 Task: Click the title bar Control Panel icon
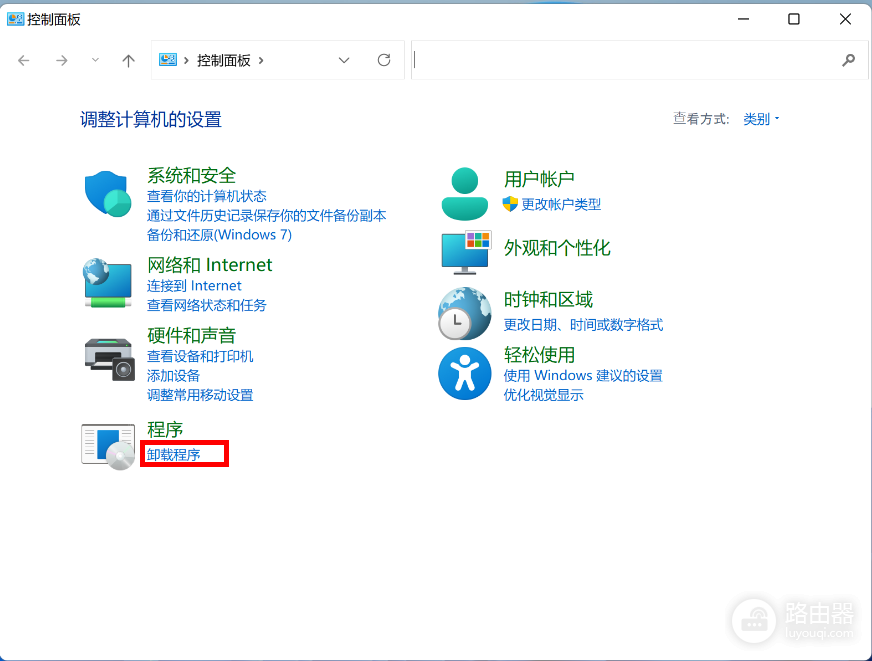pos(15,19)
